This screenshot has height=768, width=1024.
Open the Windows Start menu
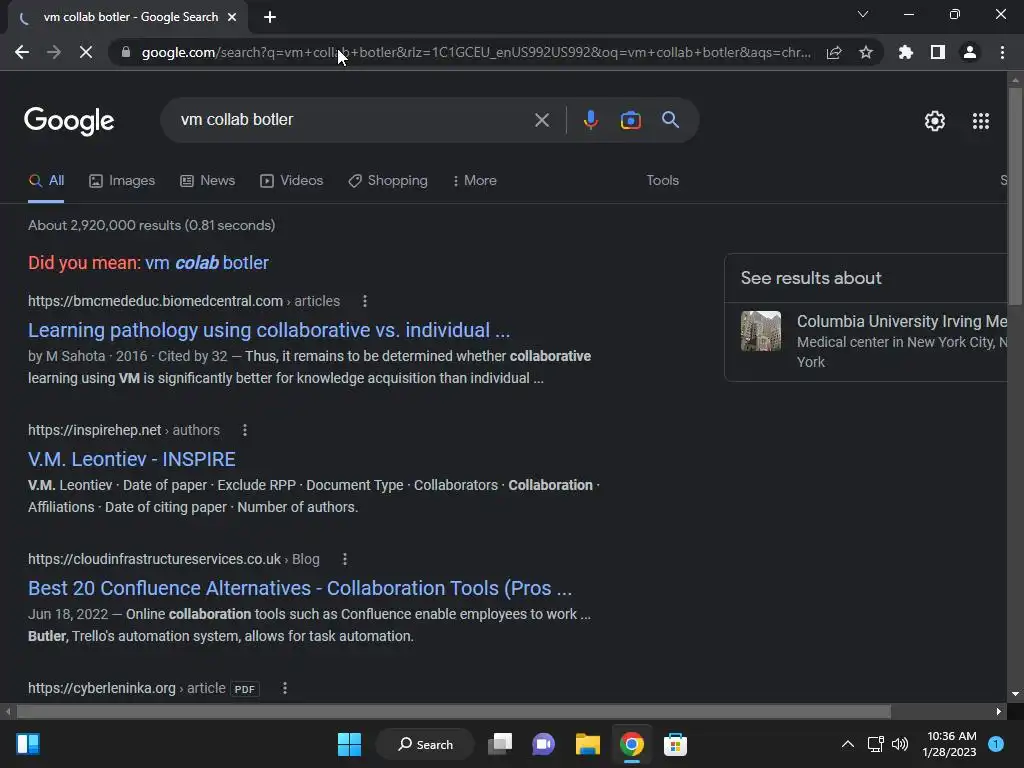(x=349, y=744)
